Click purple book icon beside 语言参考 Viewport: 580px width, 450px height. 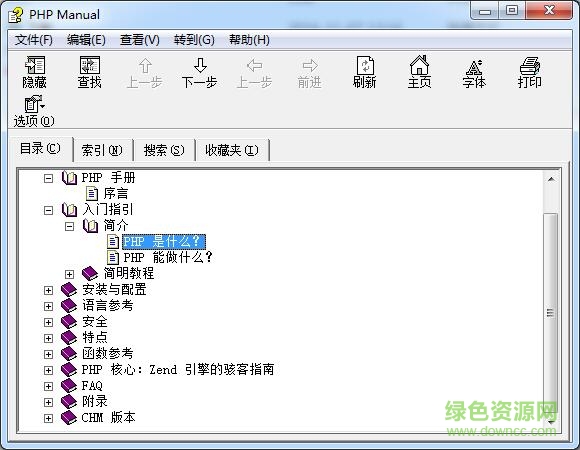point(69,305)
